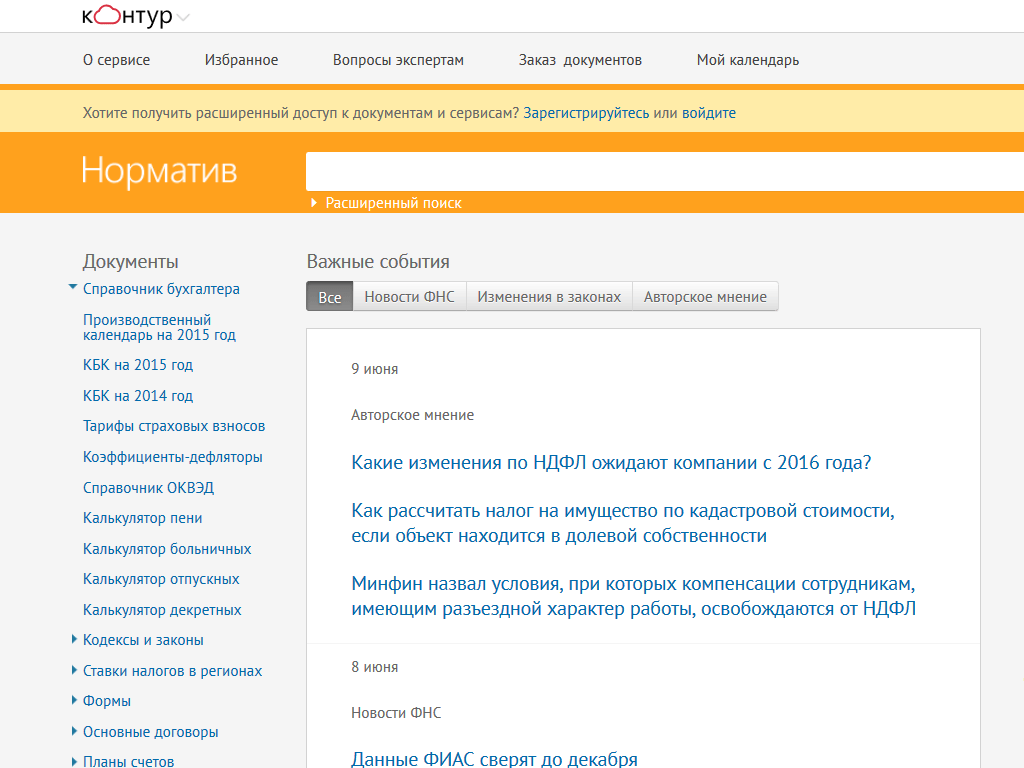The image size is (1024, 768).
Task: Collapse the Справочник бухгалтера section
Action: coord(73,287)
